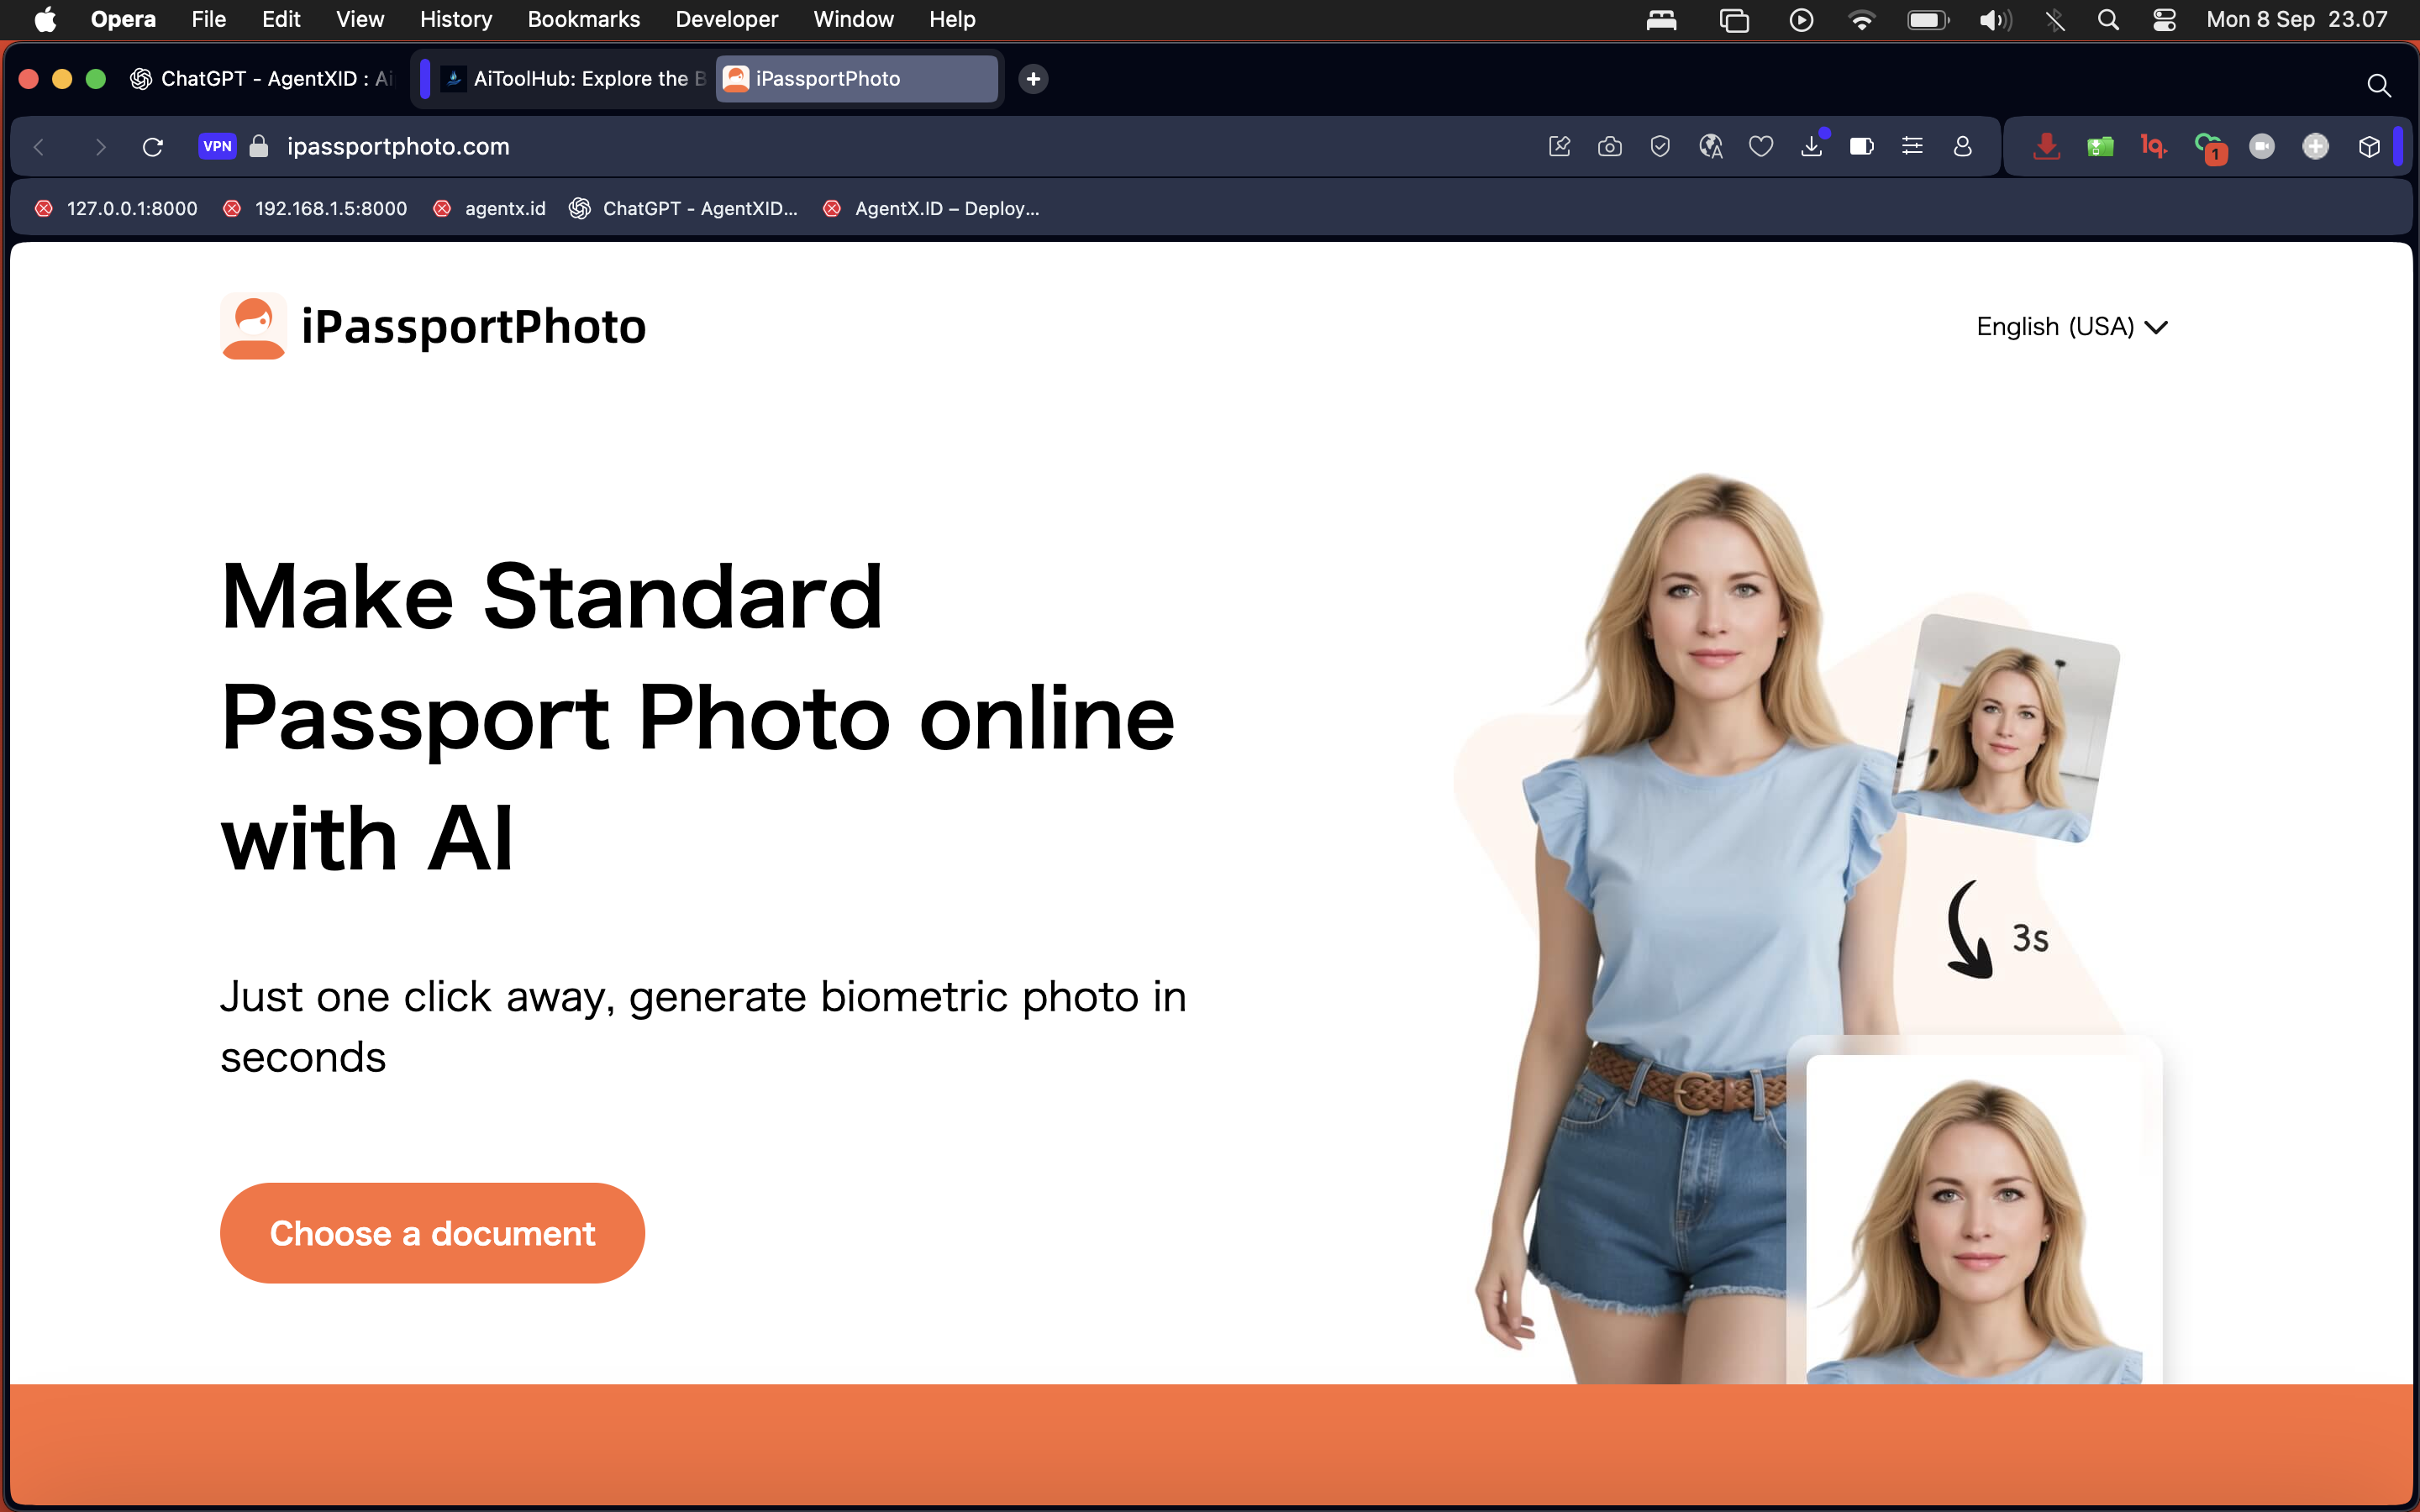Click the snapshot camera icon in address bar

pos(1609,147)
